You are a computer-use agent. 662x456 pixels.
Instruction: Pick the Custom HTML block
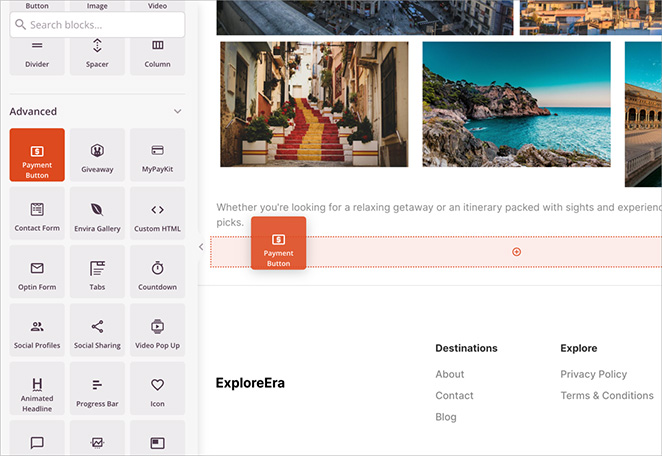(x=157, y=214)
